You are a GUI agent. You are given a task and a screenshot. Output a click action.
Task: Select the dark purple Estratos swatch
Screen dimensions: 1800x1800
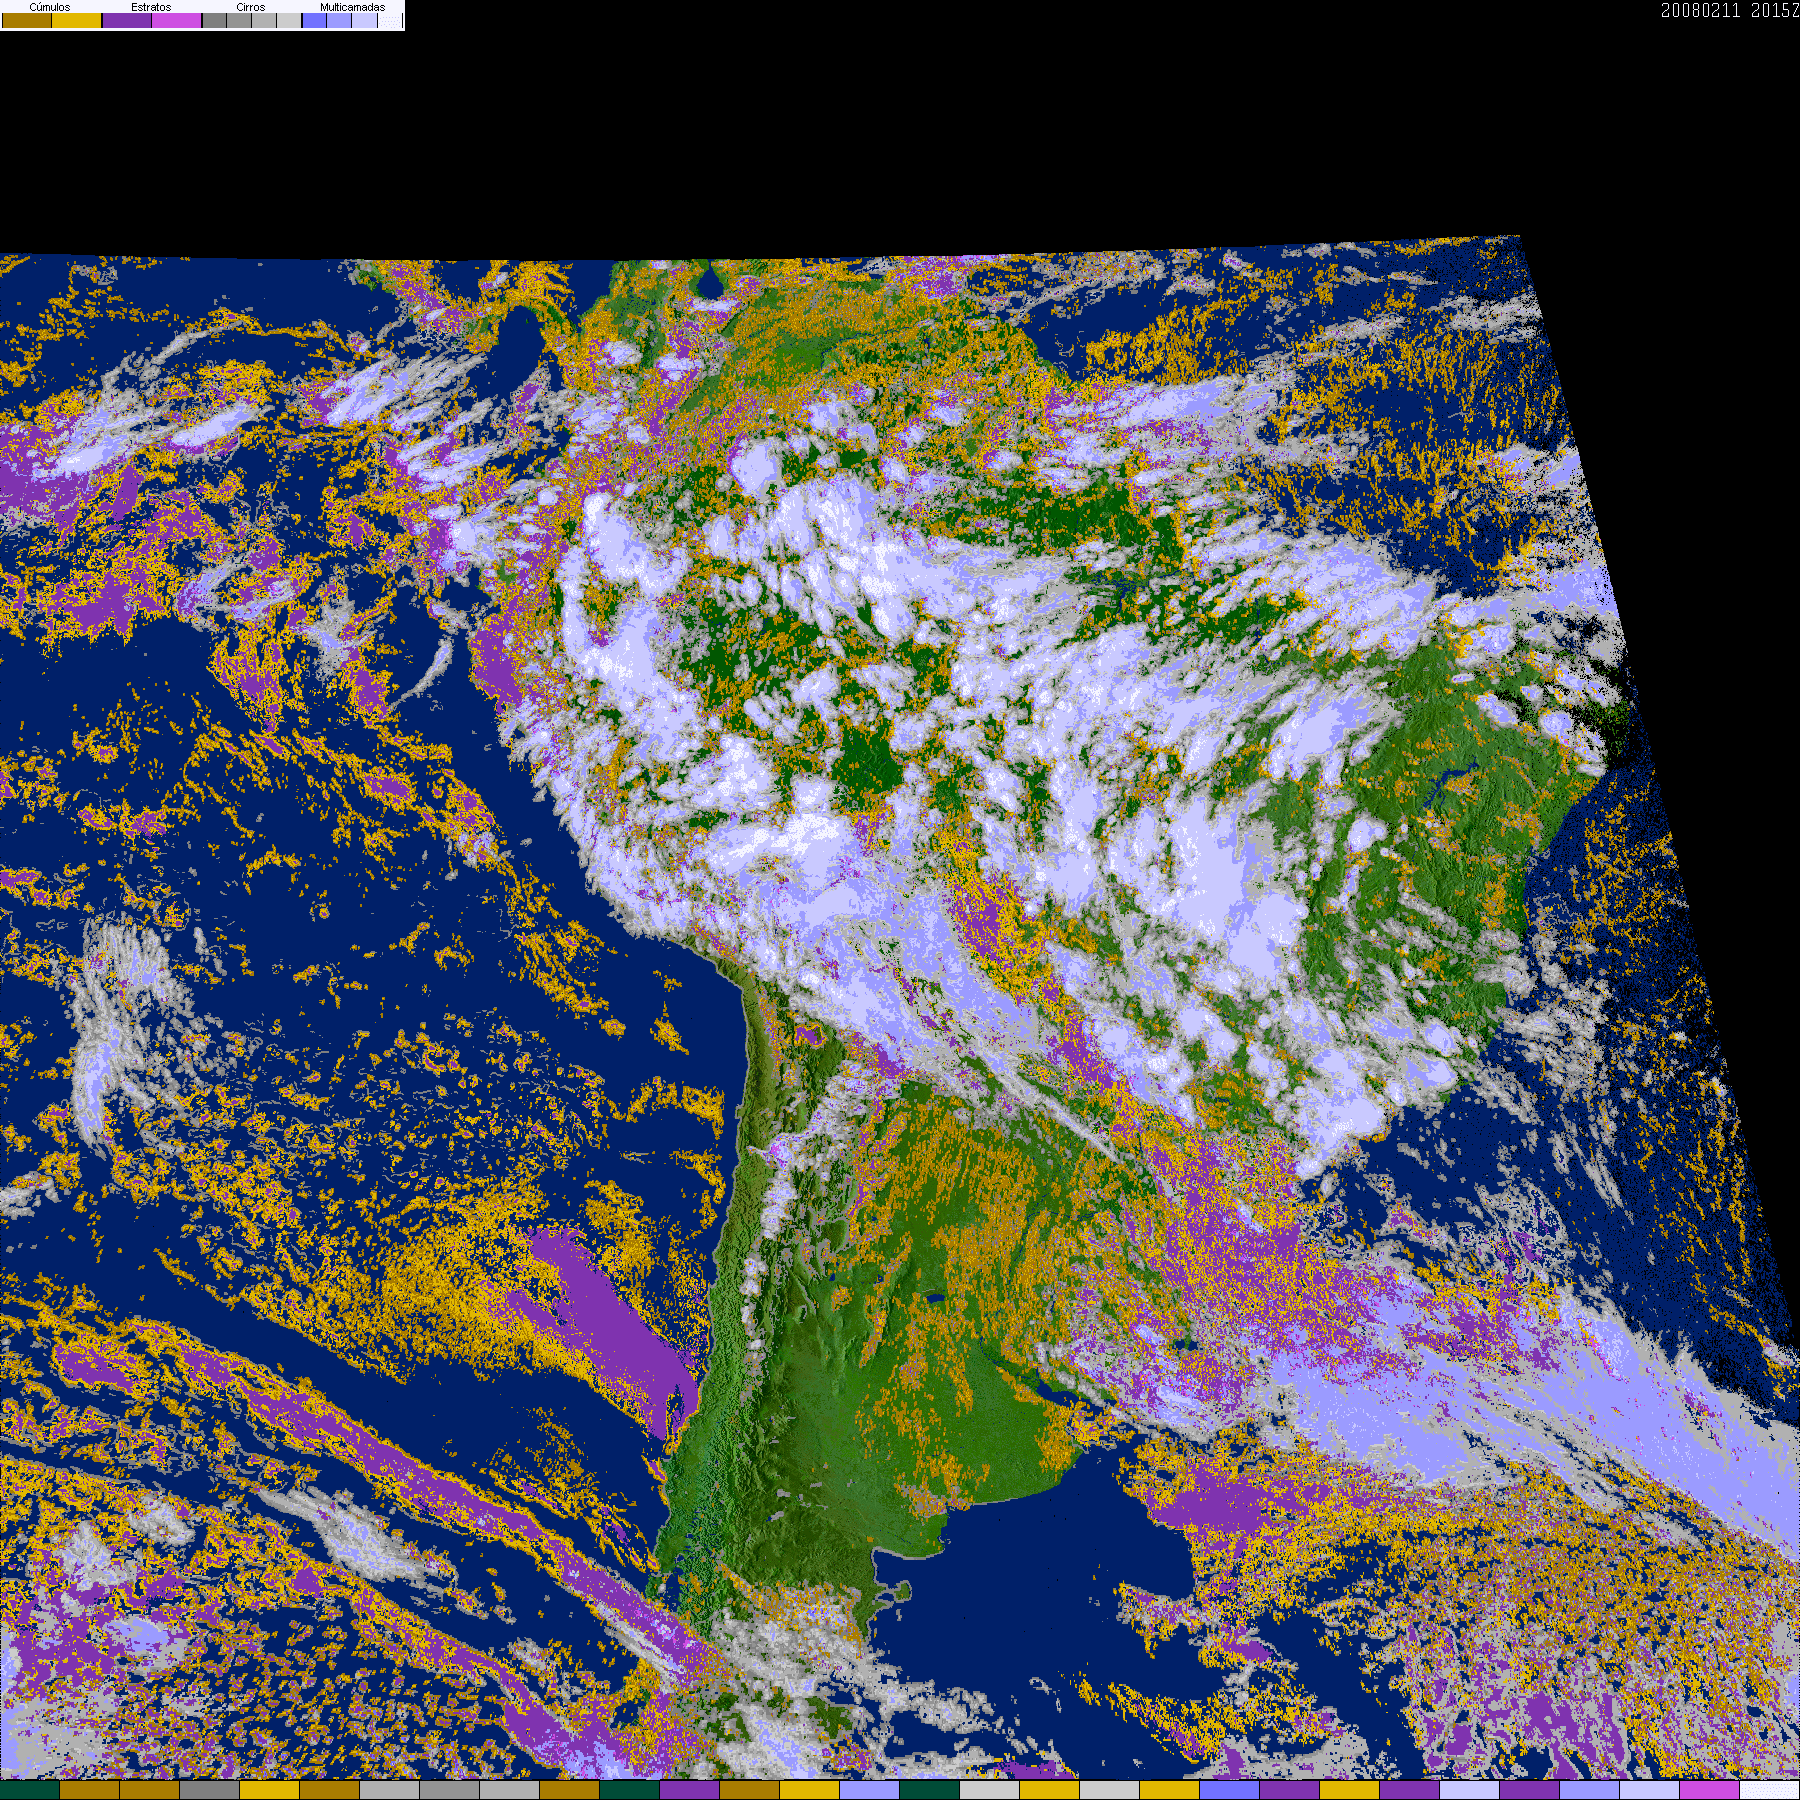coord(127,21)
